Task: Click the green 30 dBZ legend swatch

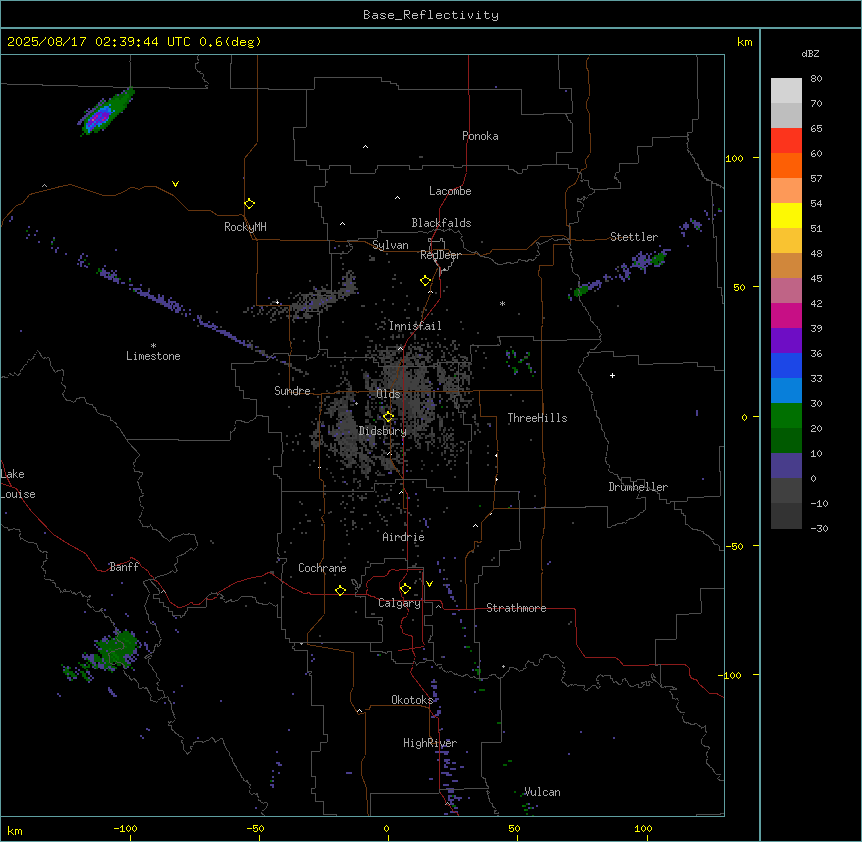Action: coord(786,416)
